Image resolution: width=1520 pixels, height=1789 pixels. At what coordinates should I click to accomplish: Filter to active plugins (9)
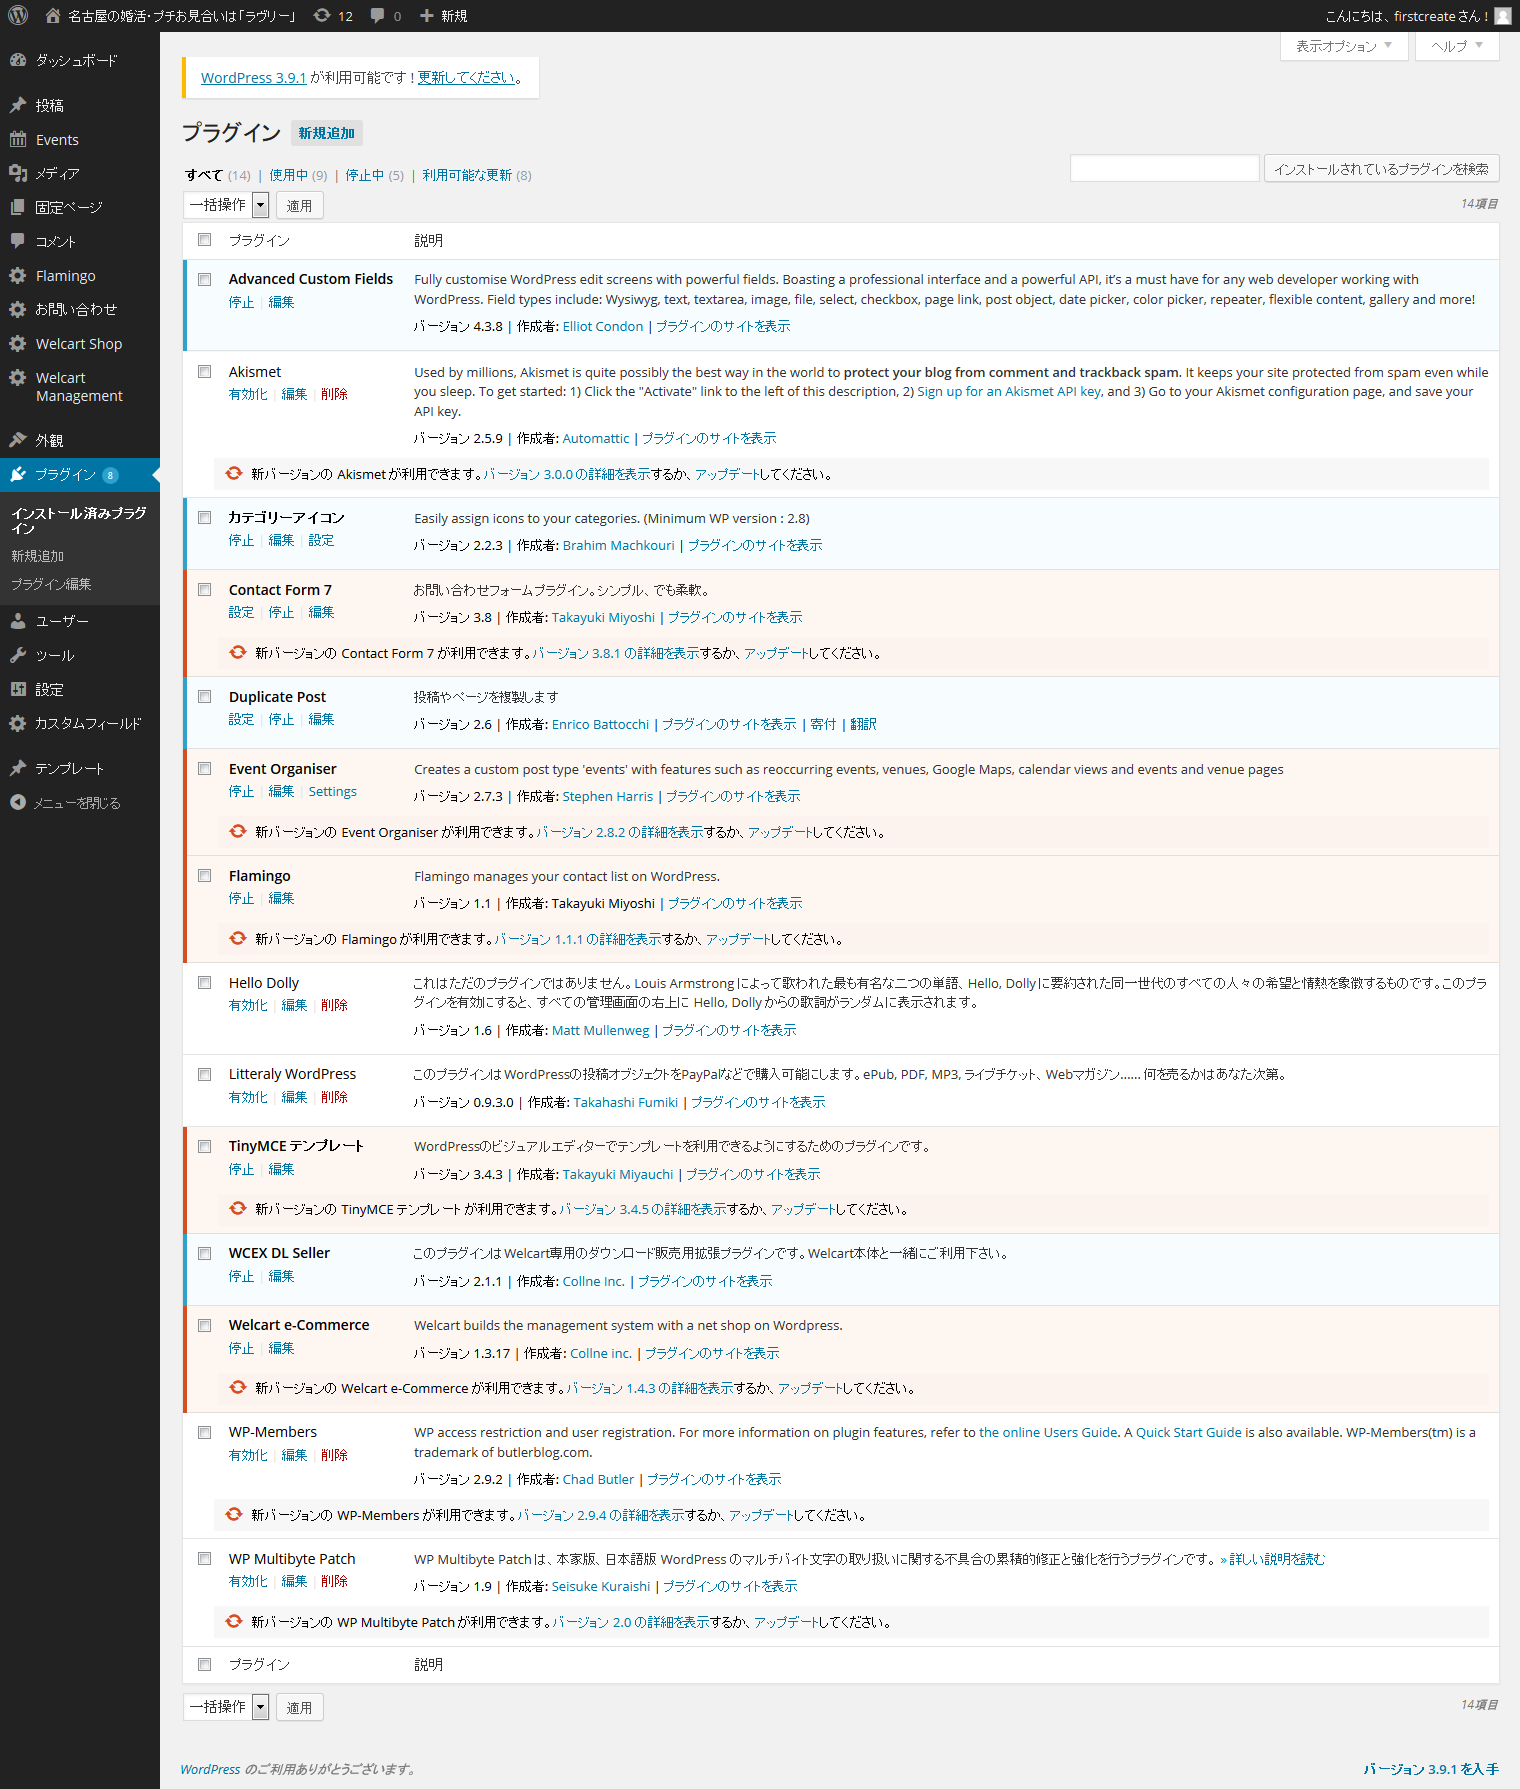pos(288,175)
